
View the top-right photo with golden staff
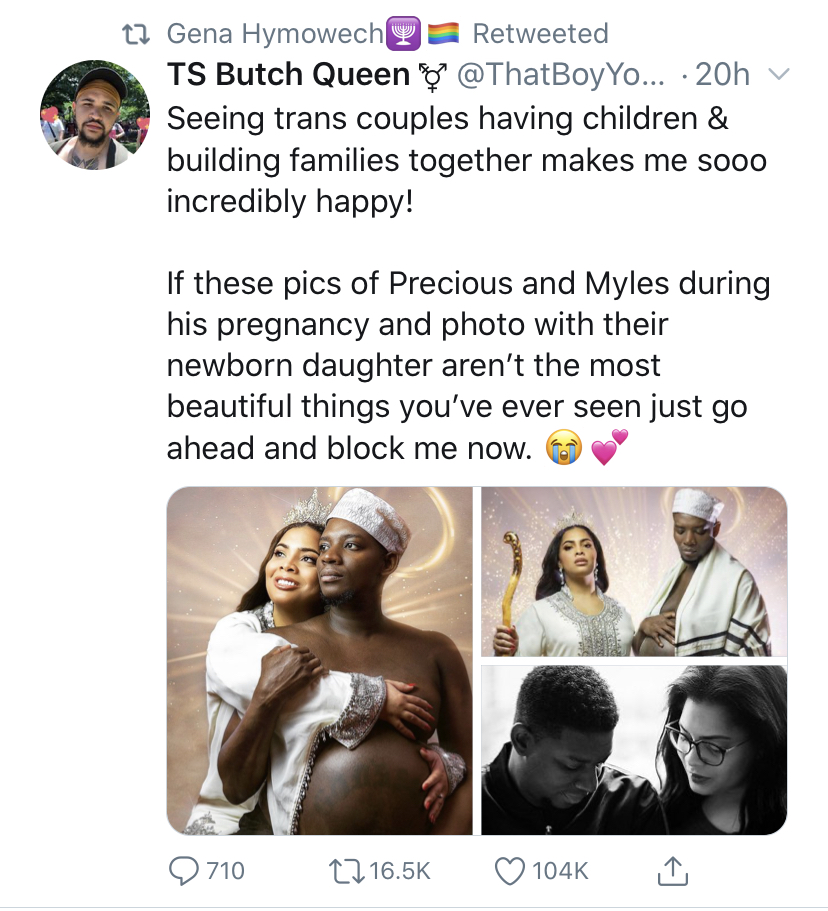pyautogui.click(x=634, y=571)
